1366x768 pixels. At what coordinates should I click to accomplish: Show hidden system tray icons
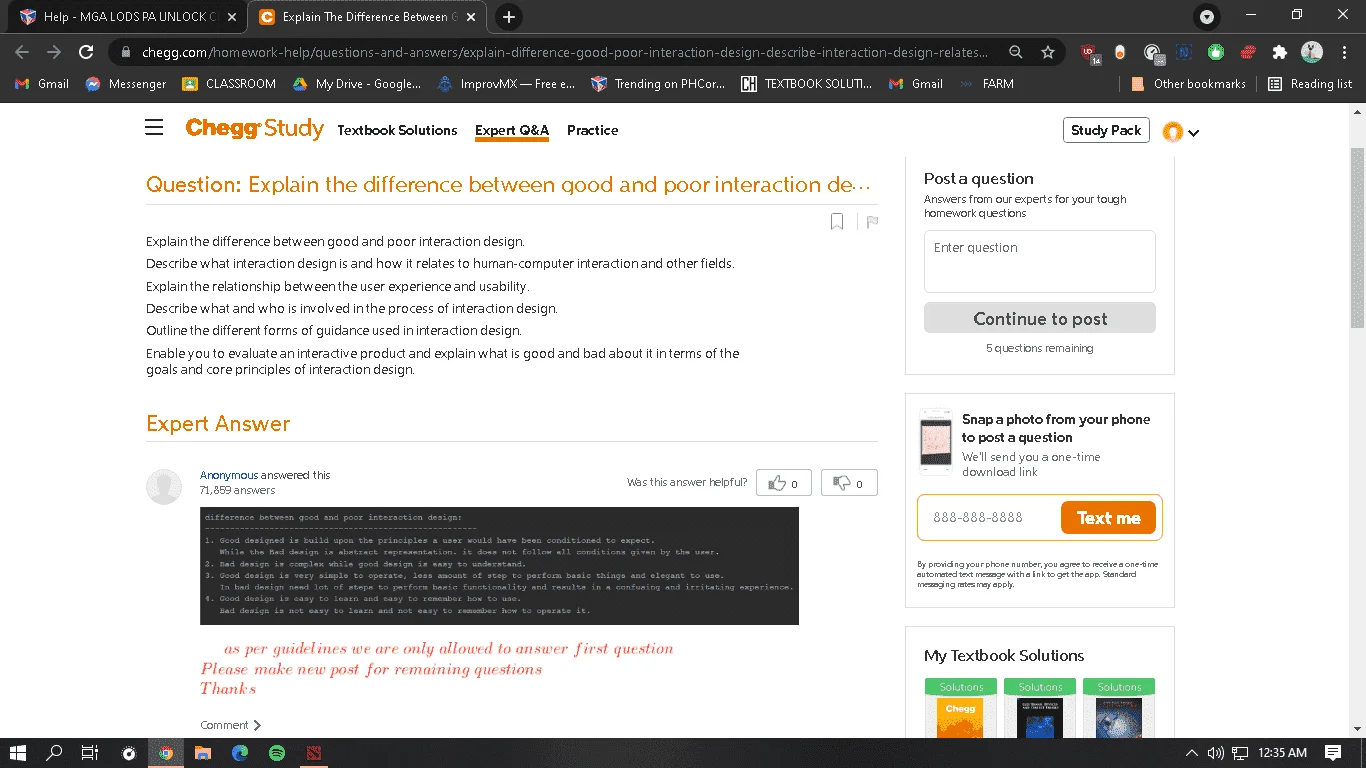pos(1192,753)
